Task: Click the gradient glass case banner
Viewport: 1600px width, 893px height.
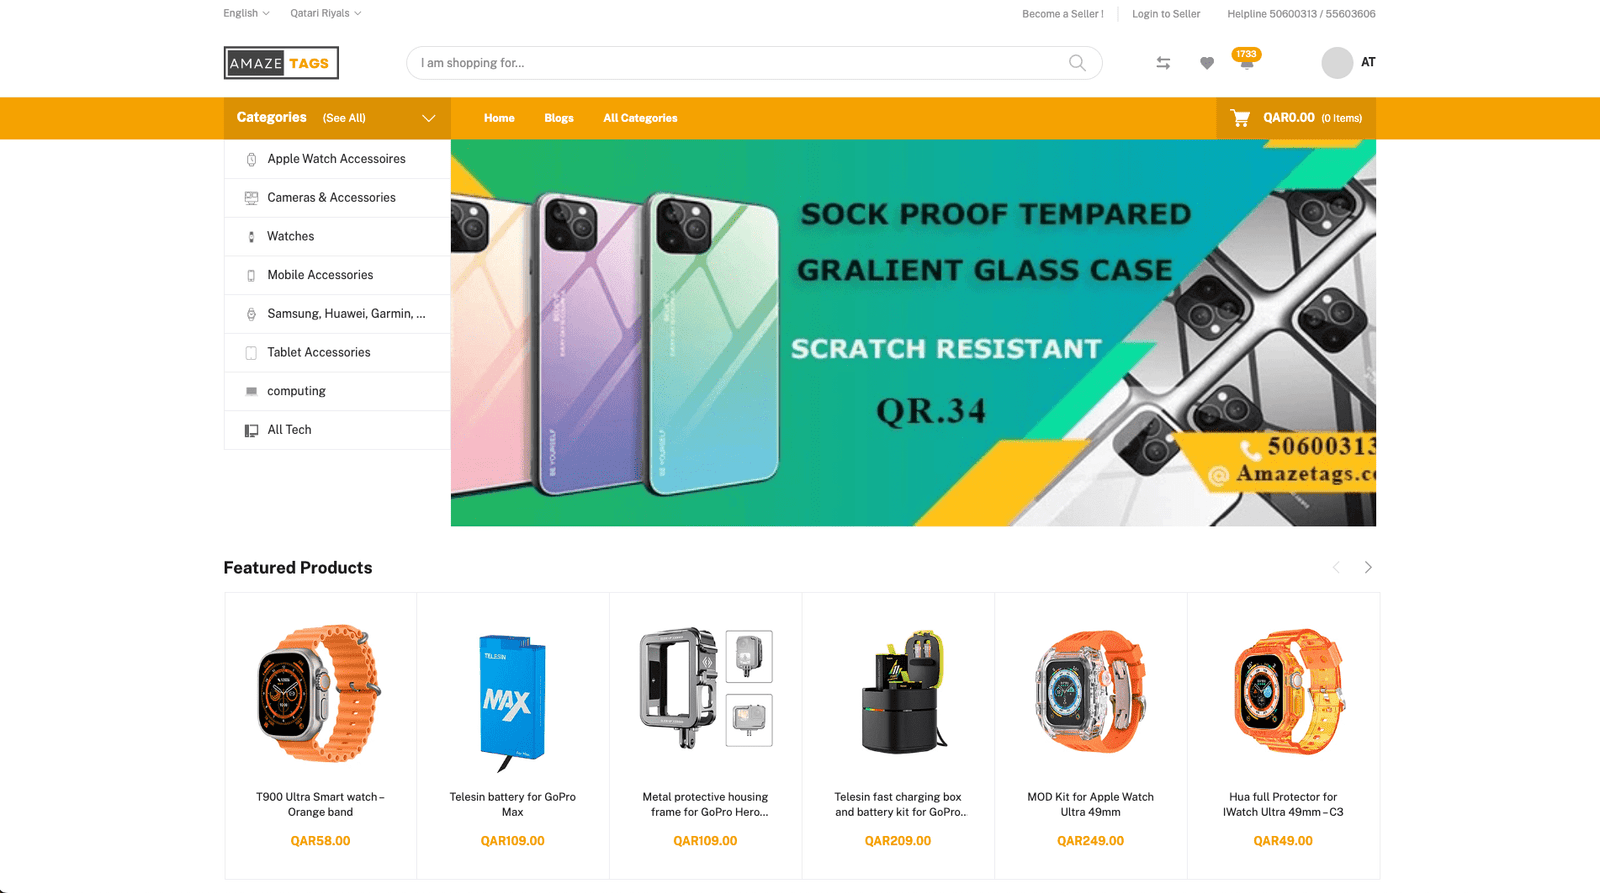Action: (x=913, y=332)
